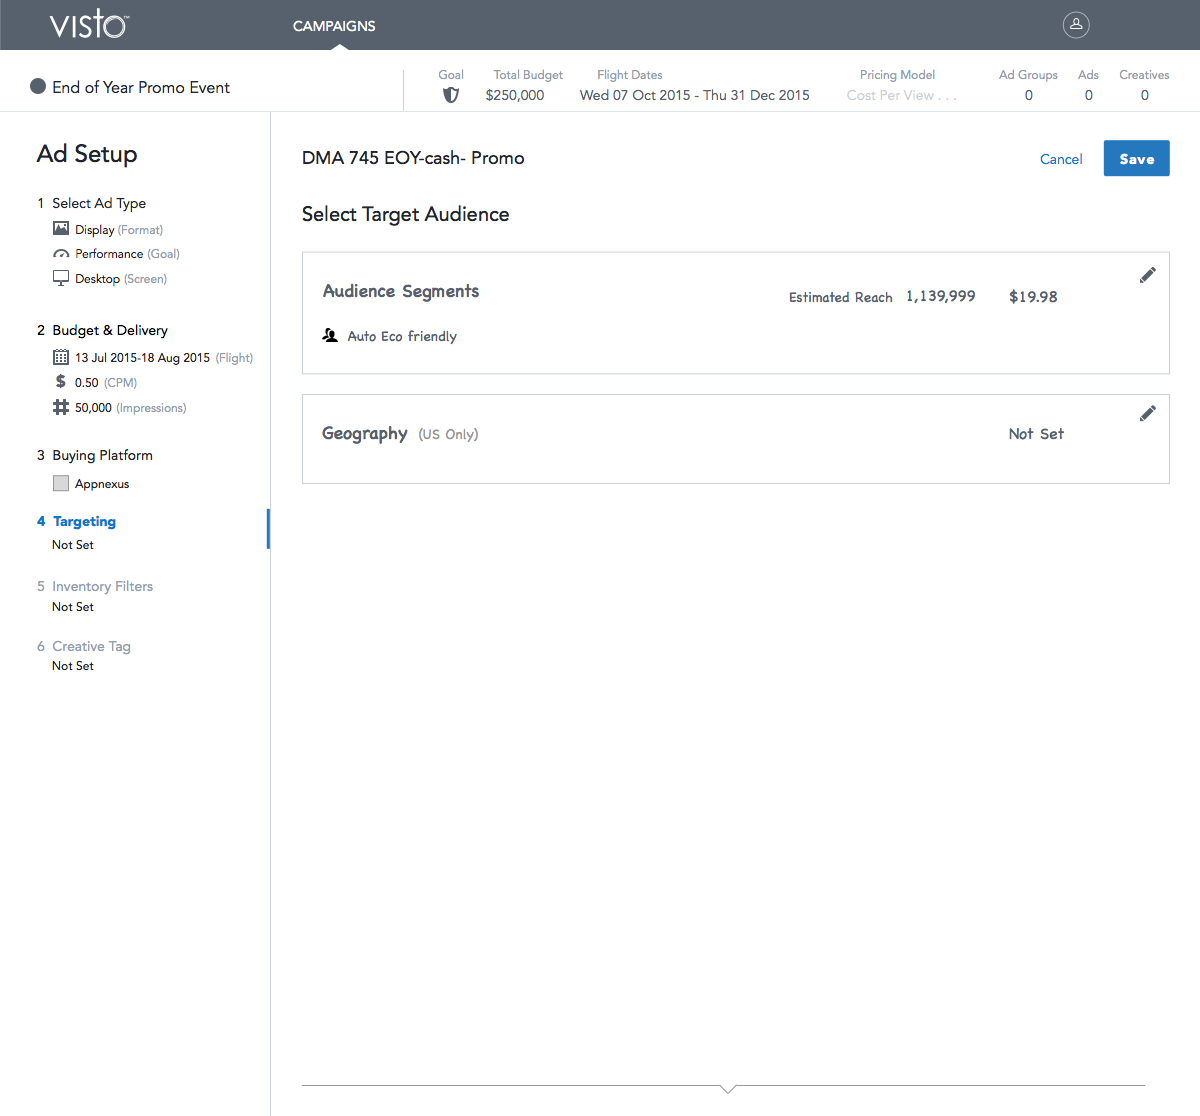This screenshot has height=1116, width=1200.
Task: Select the Auto Eco friendly segment
Action: coord(401,336)
